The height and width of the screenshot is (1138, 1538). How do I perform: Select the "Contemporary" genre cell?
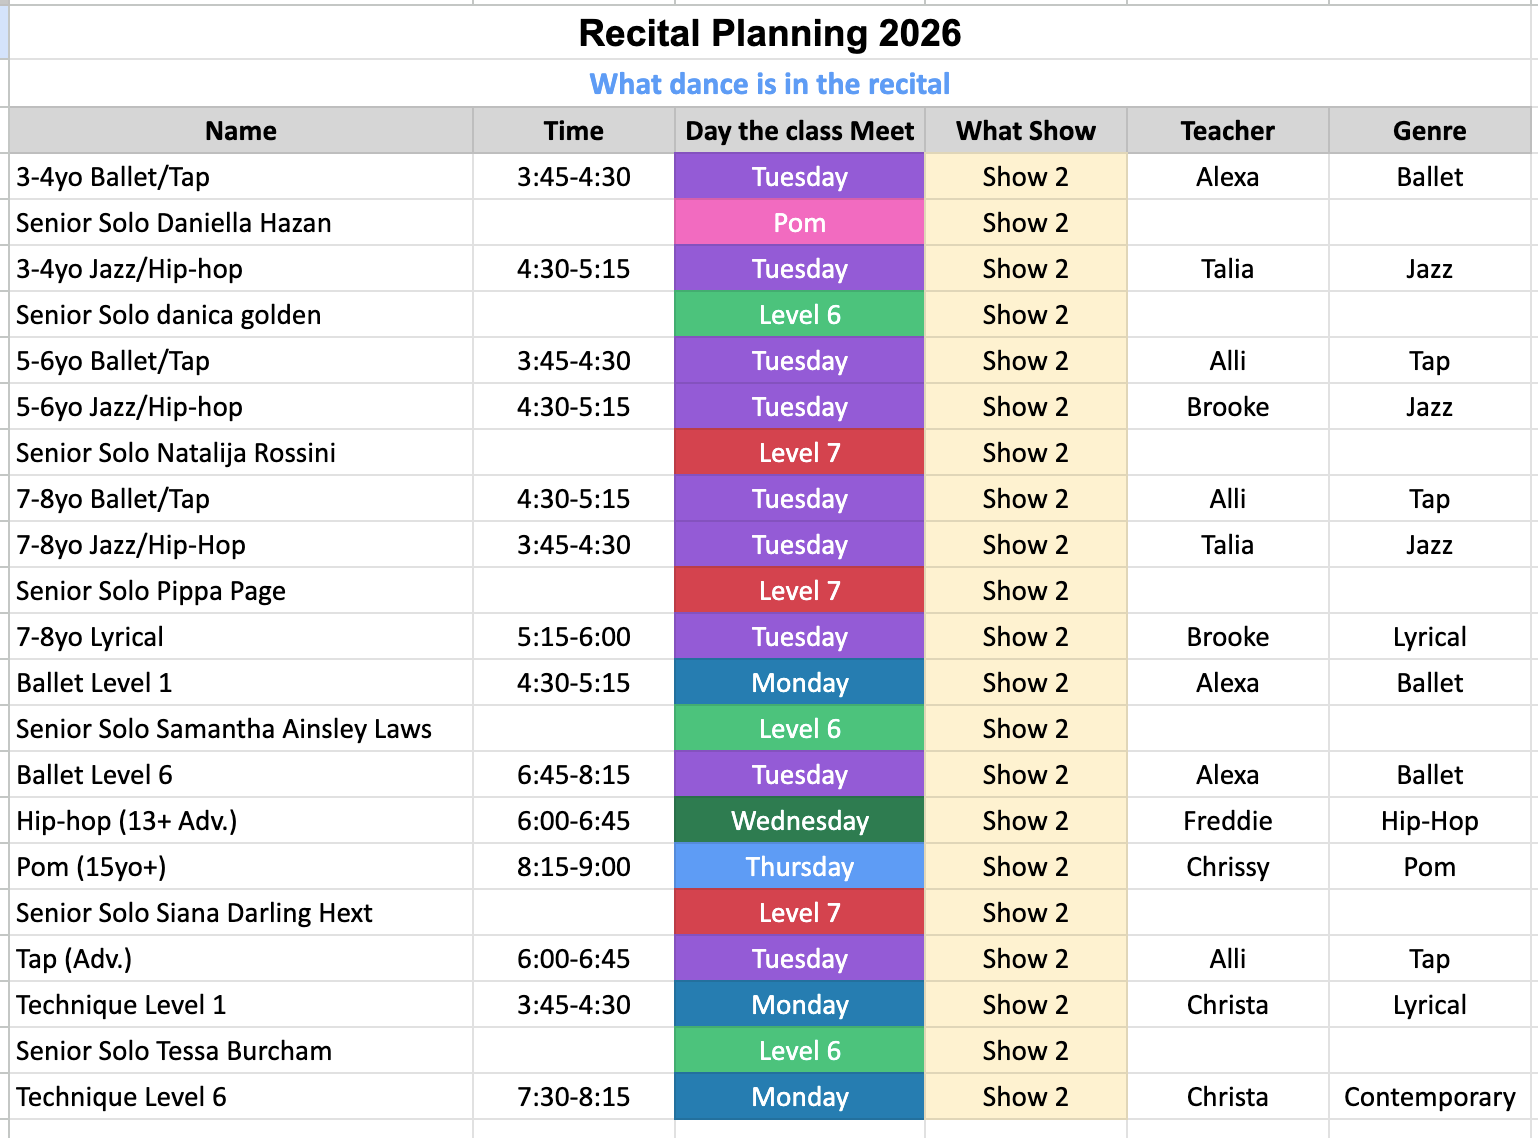[1429, 1097]
